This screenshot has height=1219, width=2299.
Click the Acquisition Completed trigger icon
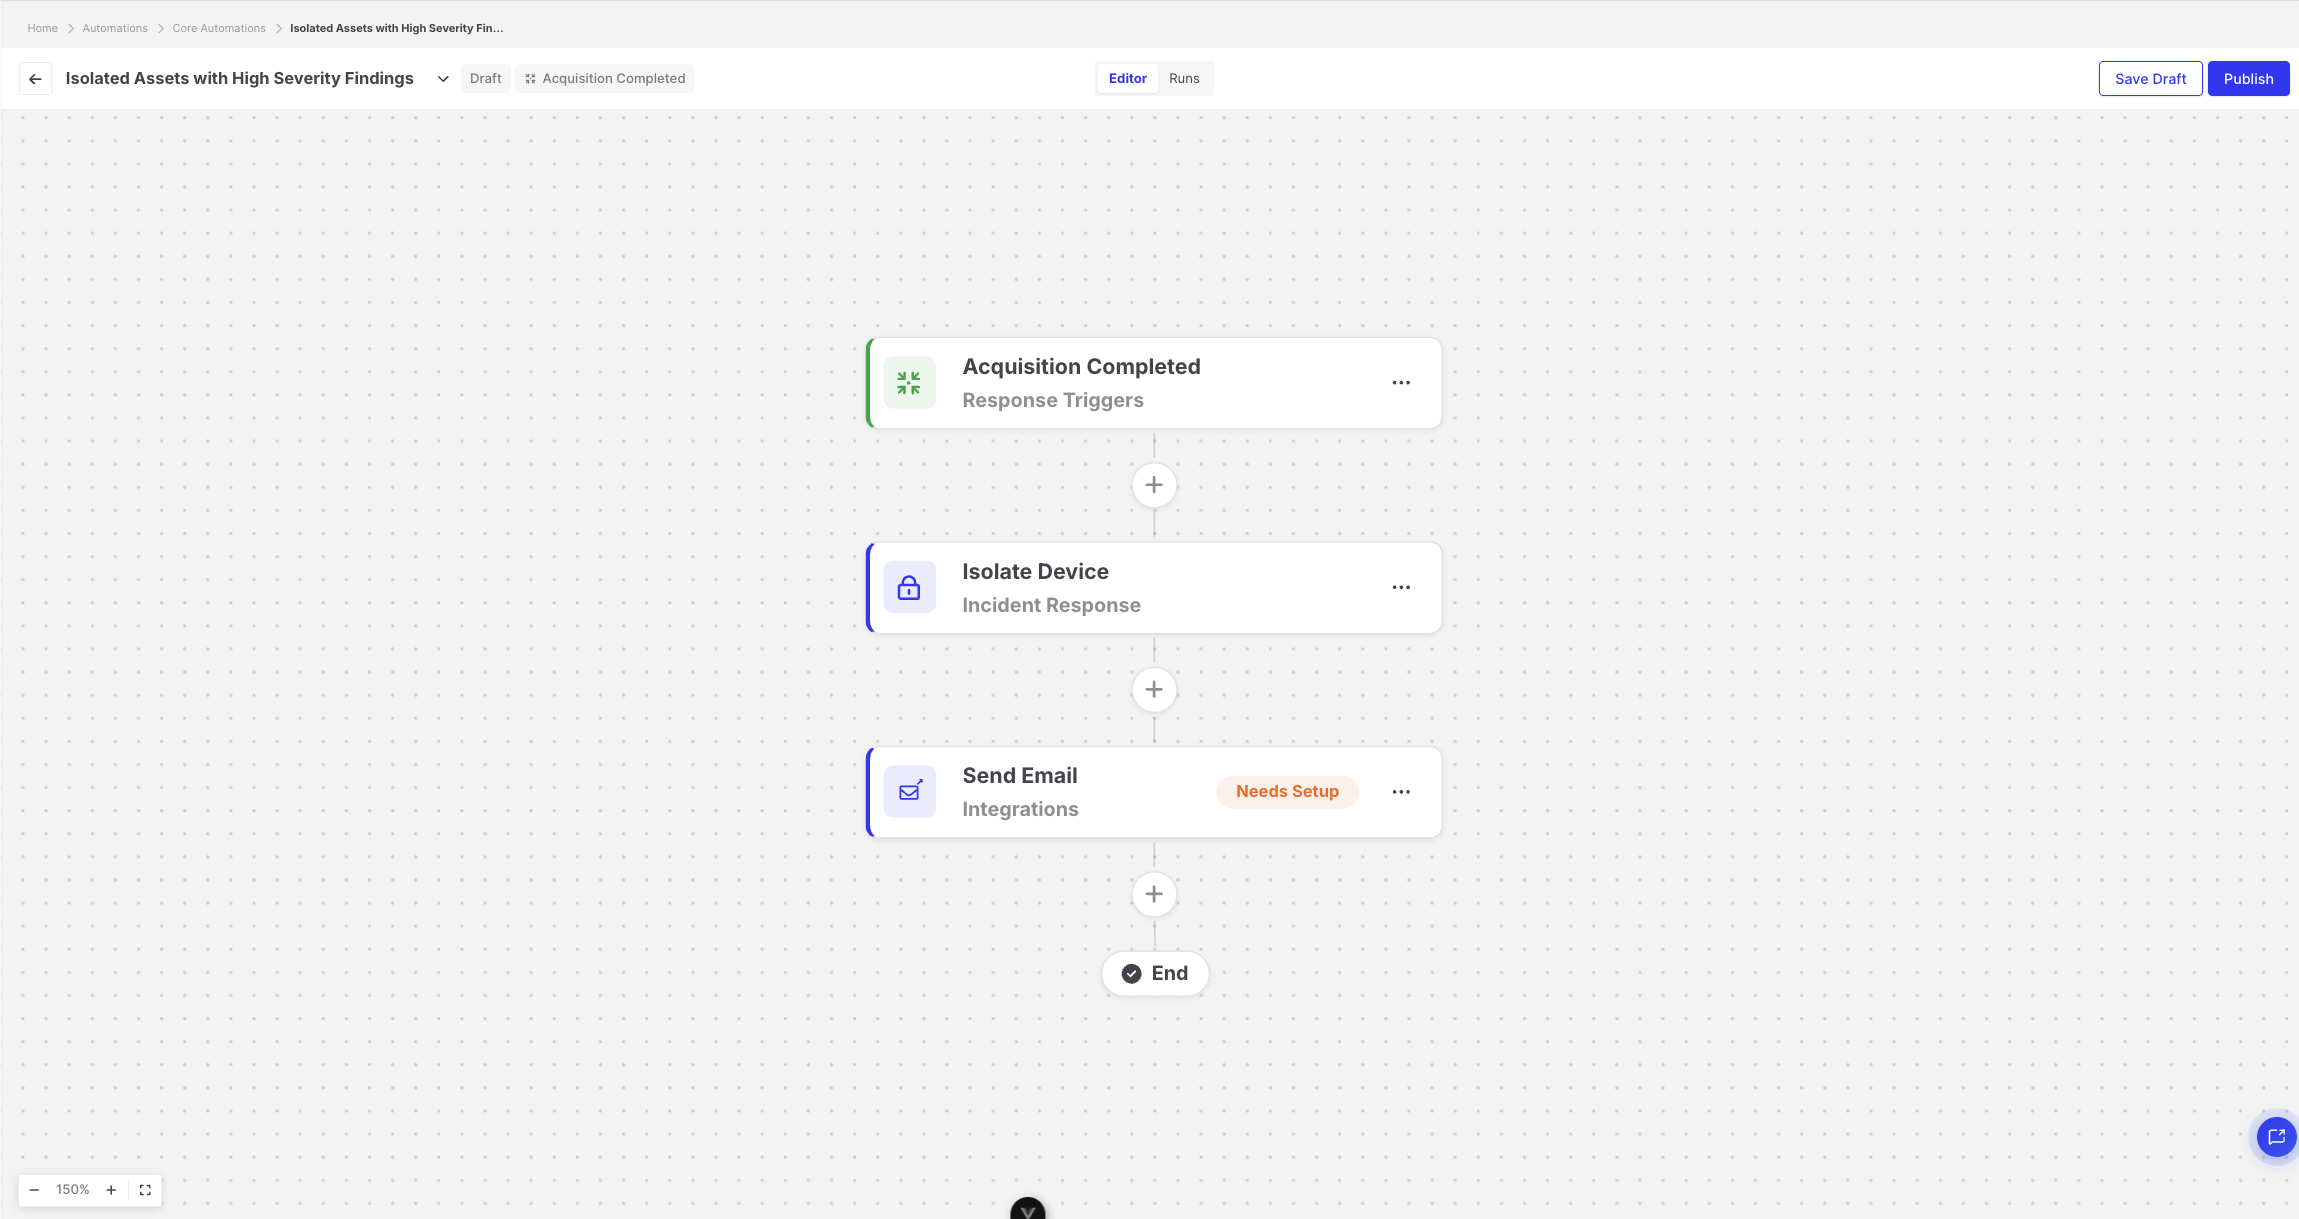tap(909, 383)
